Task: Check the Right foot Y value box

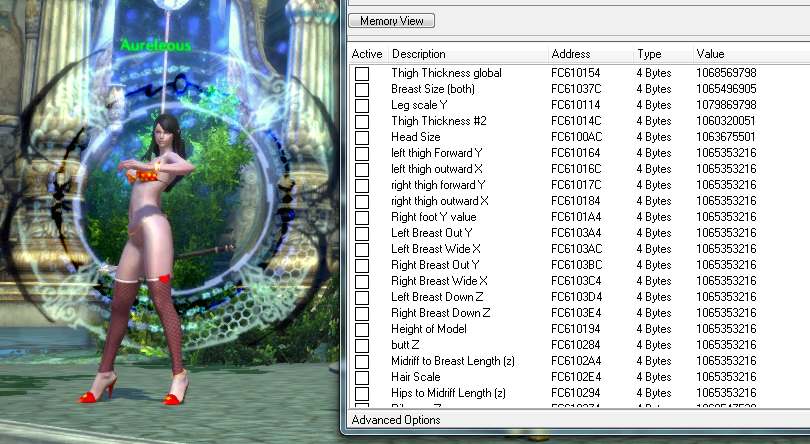Action: pos(361,218)
